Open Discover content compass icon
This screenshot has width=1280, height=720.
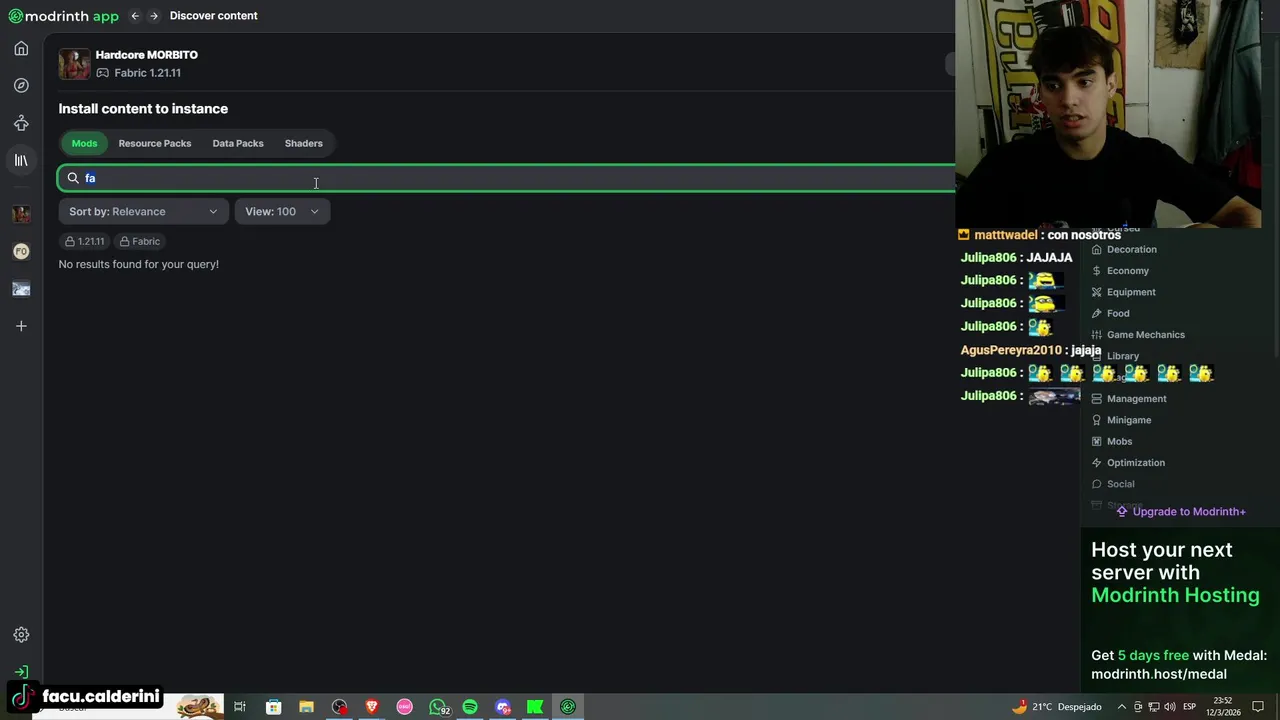pyautogui.click(x=21, y=86)
